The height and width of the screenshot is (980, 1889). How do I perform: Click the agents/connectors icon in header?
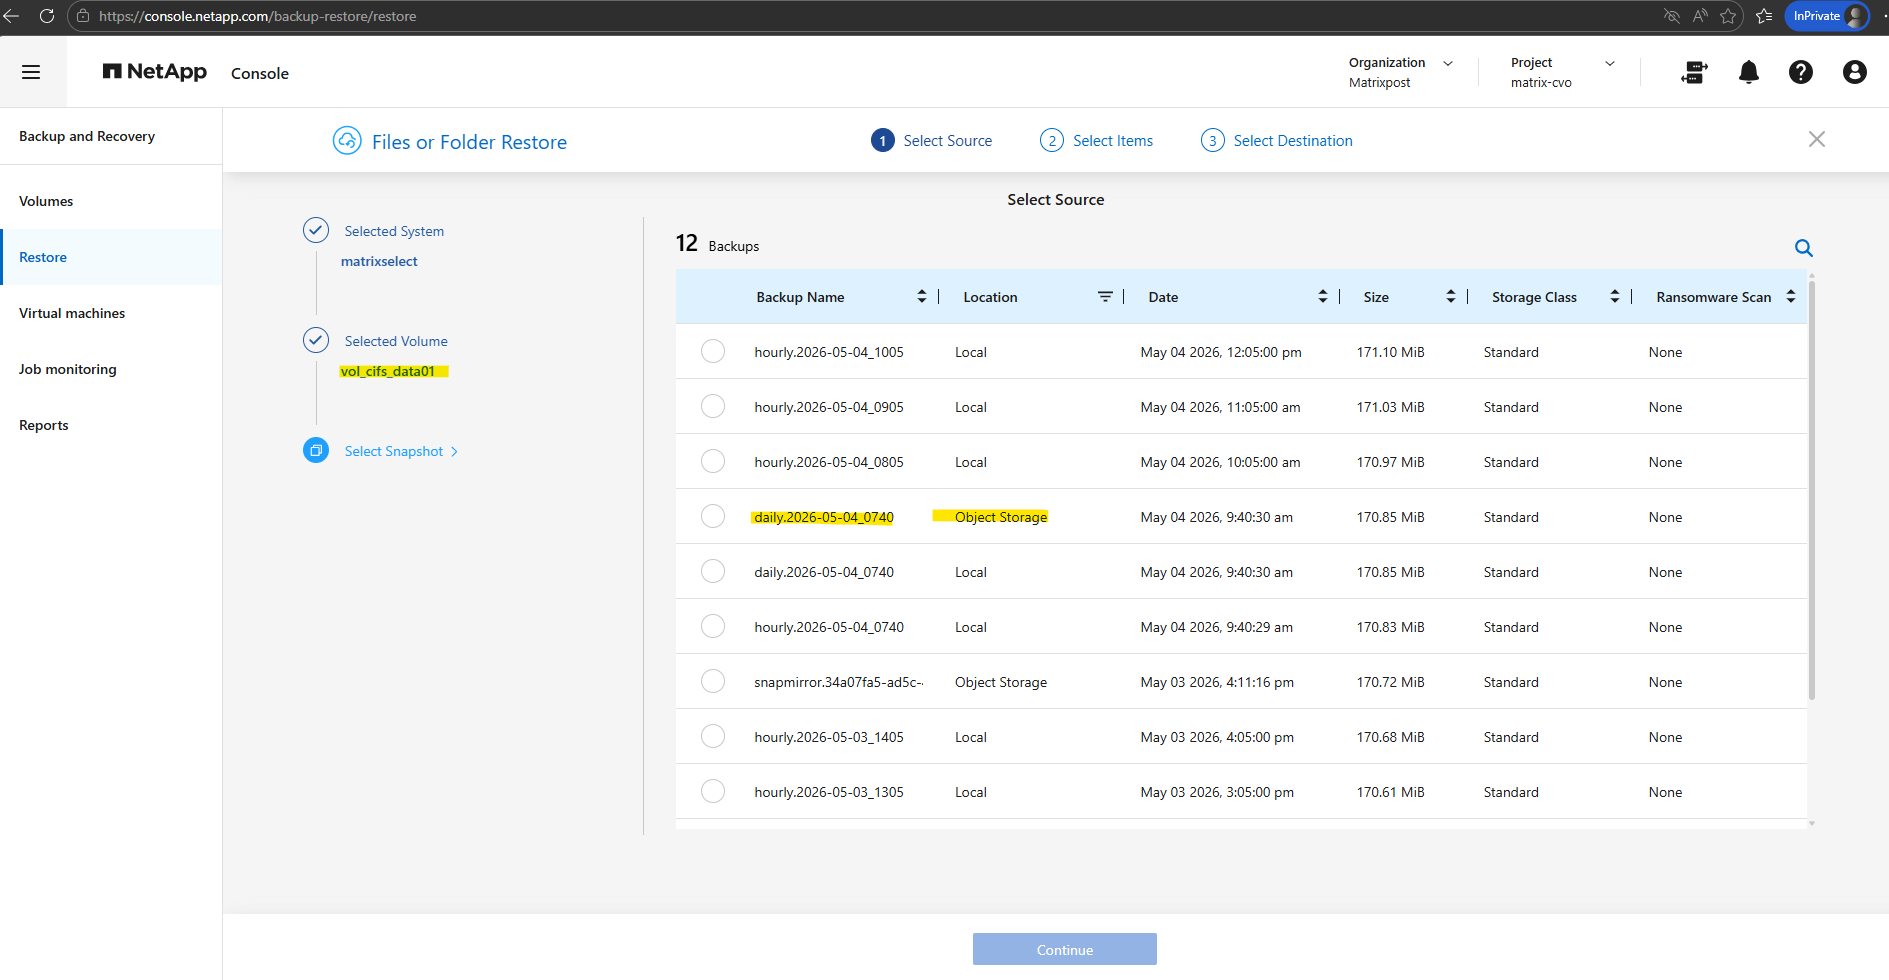coord(1694,72)
